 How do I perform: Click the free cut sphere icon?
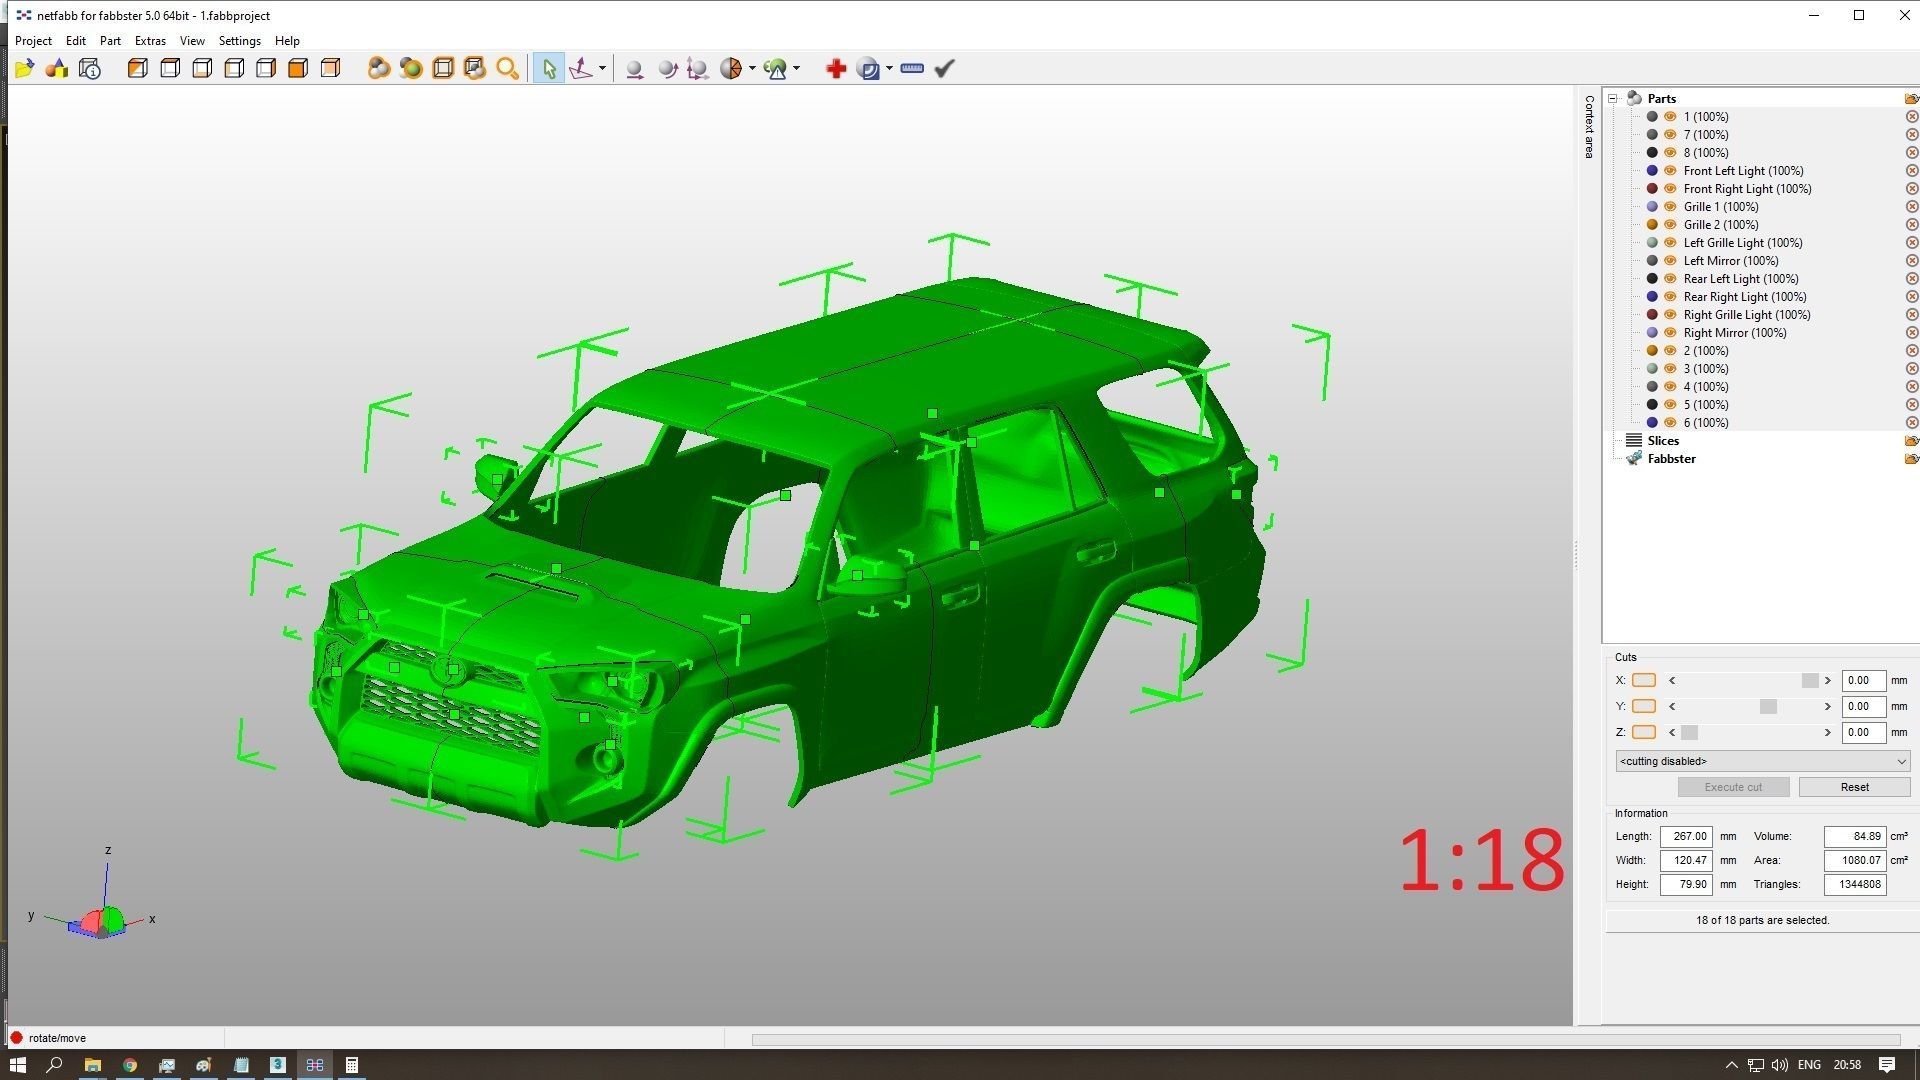731,68
